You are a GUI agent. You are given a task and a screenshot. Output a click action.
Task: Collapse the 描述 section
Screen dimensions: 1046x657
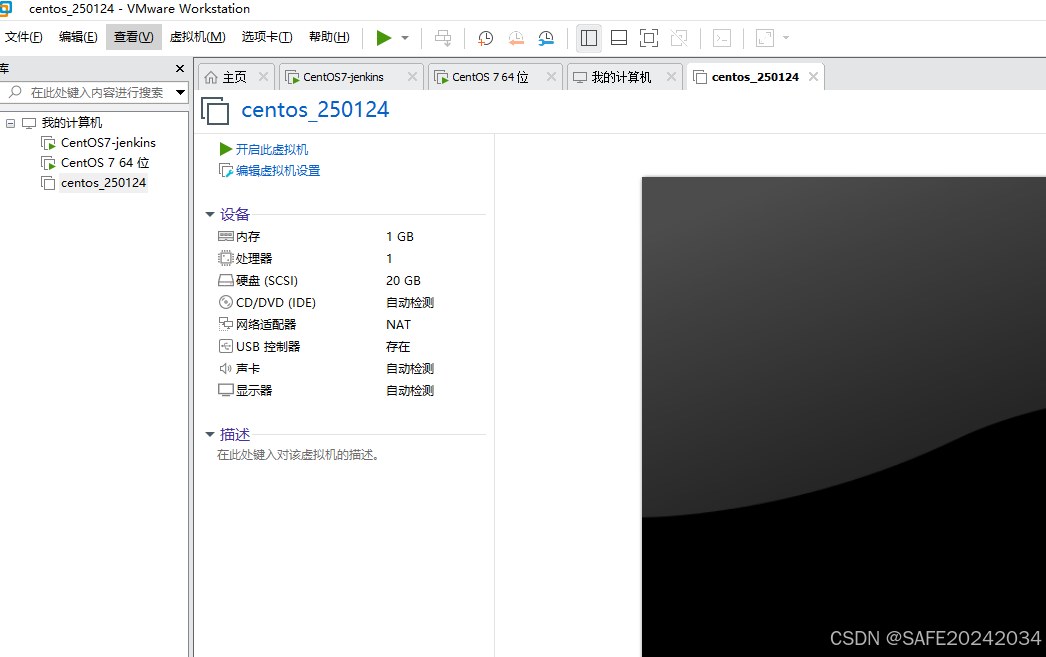[209, 435]
